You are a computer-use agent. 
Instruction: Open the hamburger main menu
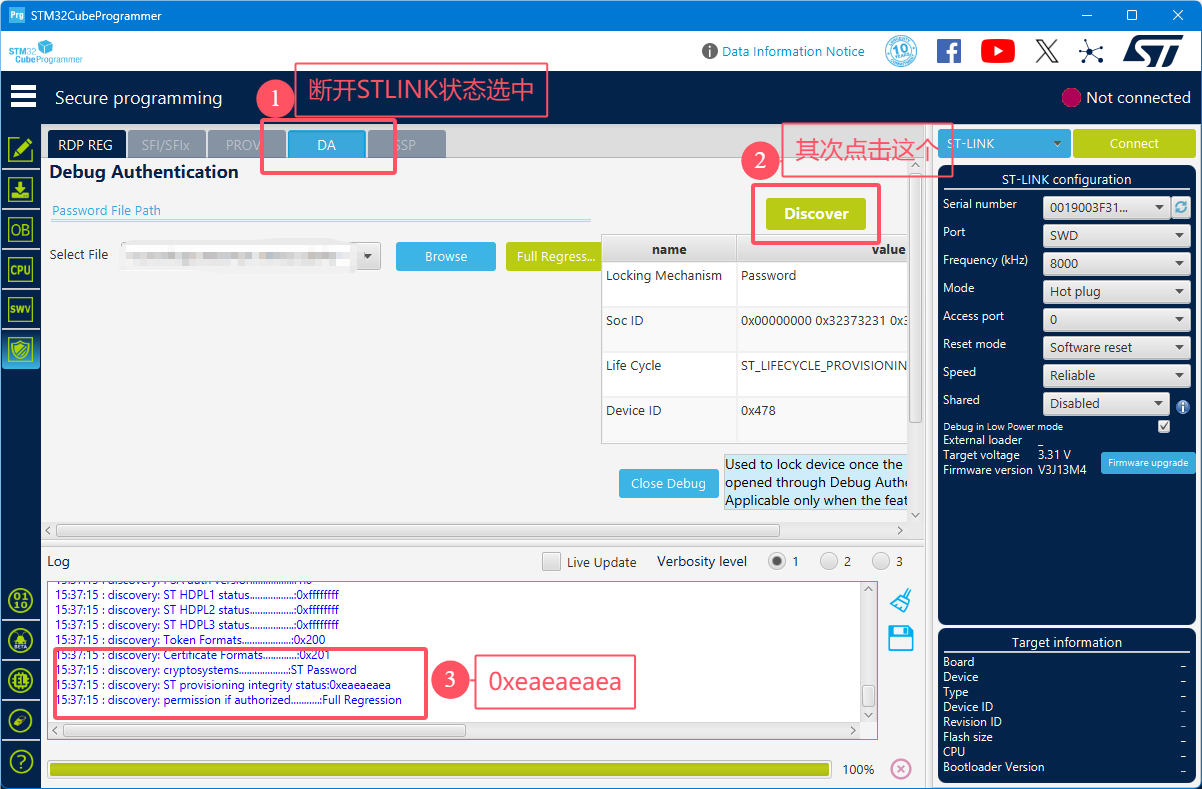pyautogui.click(x=23, y=97)
